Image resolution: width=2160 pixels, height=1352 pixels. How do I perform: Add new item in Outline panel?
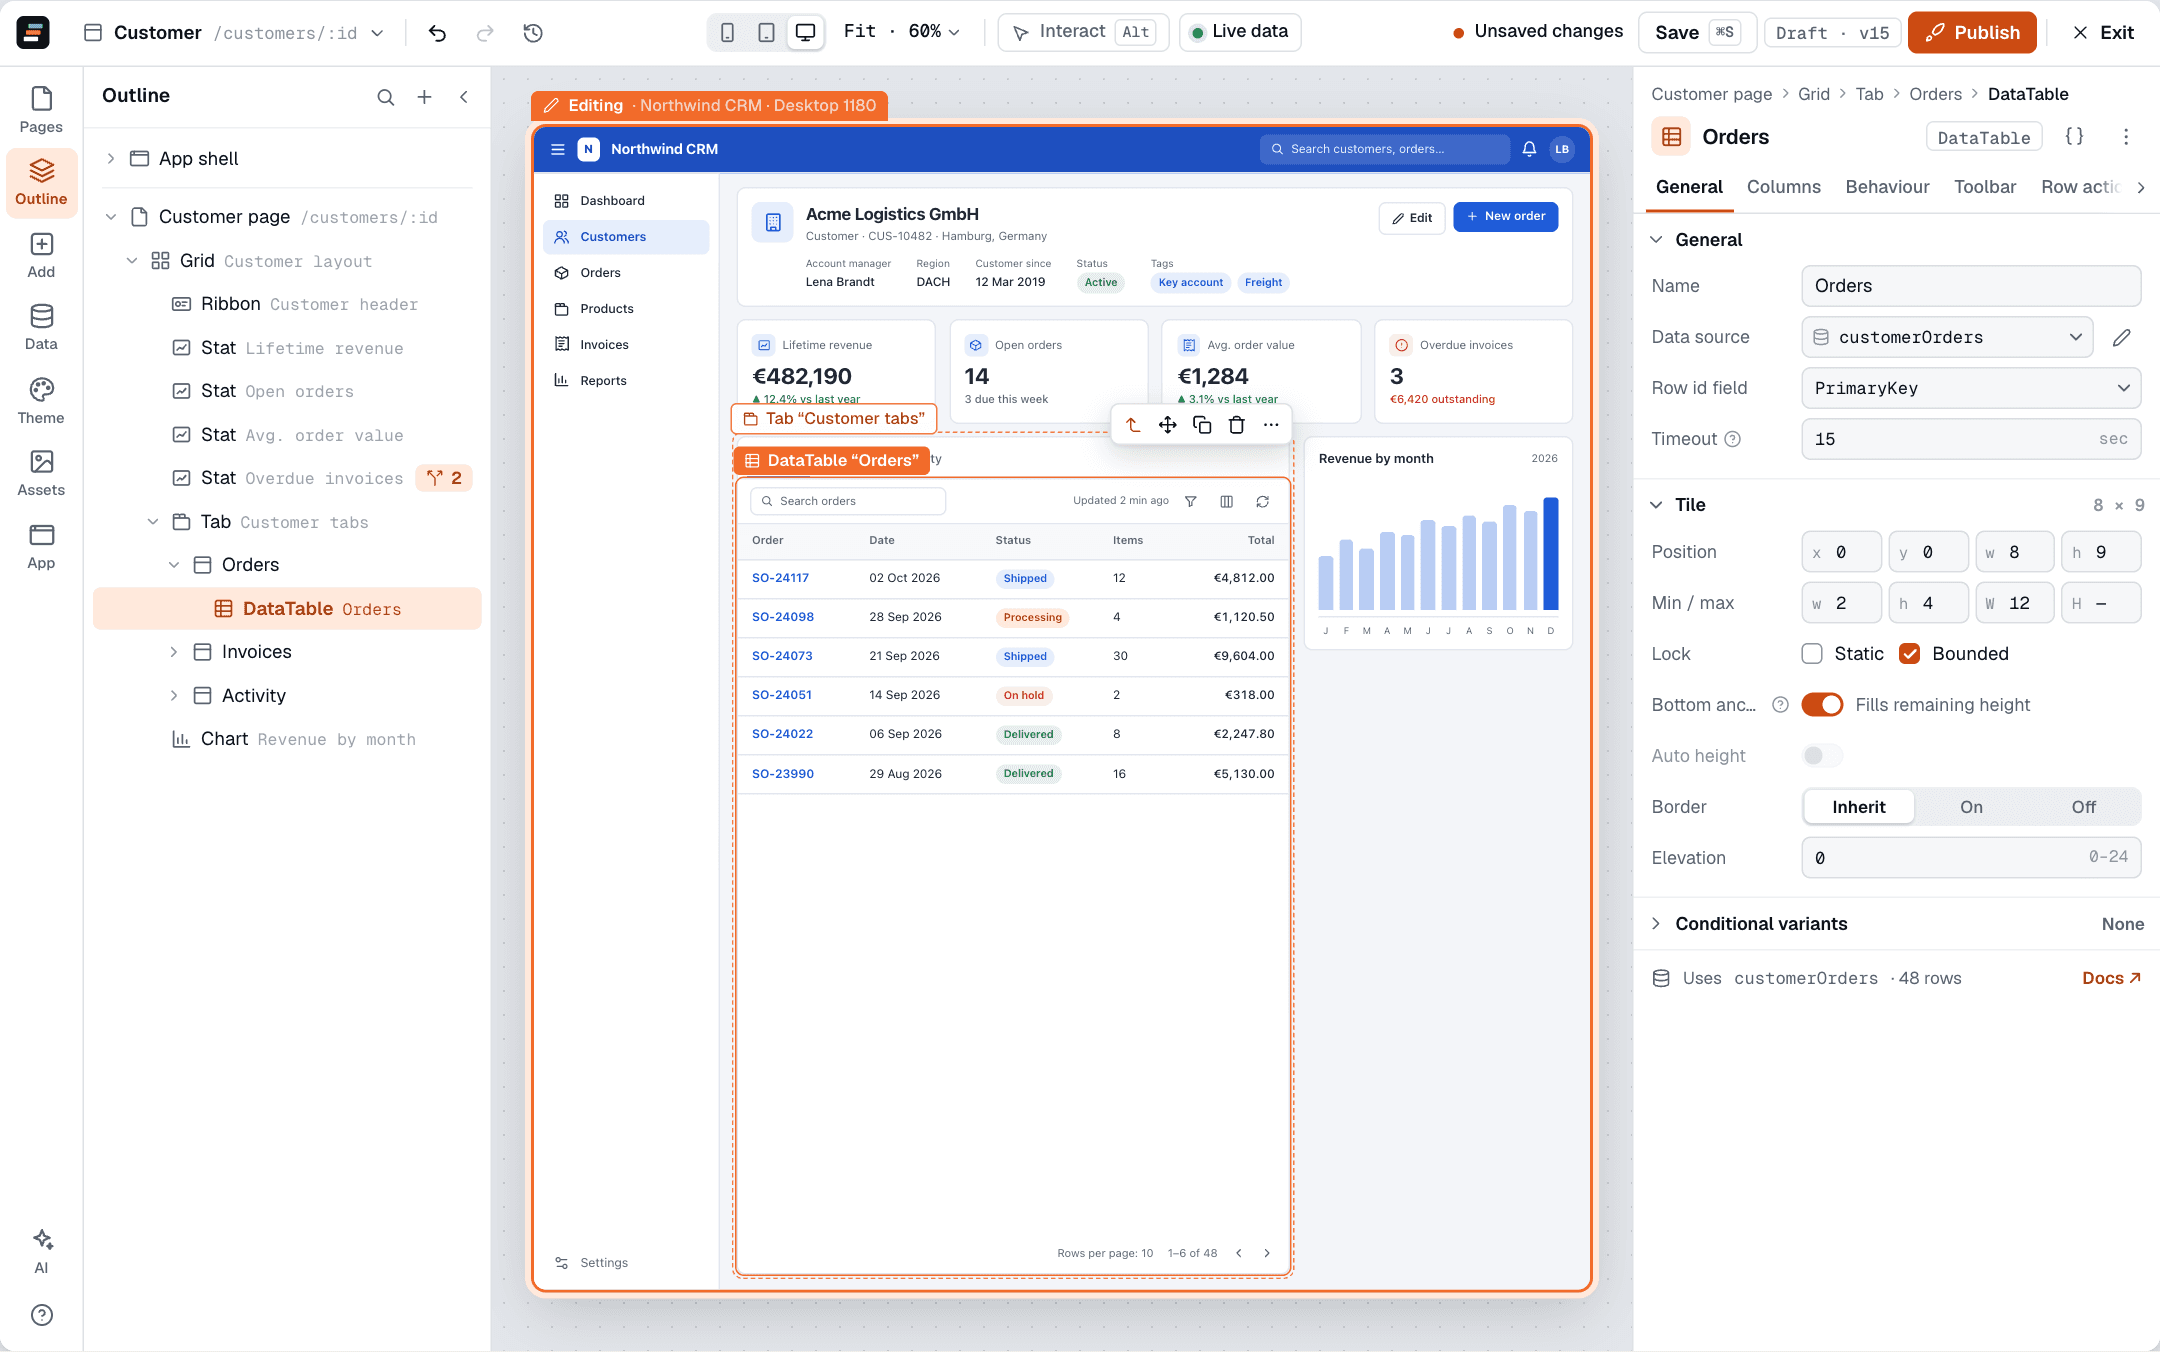pos(424,97)
